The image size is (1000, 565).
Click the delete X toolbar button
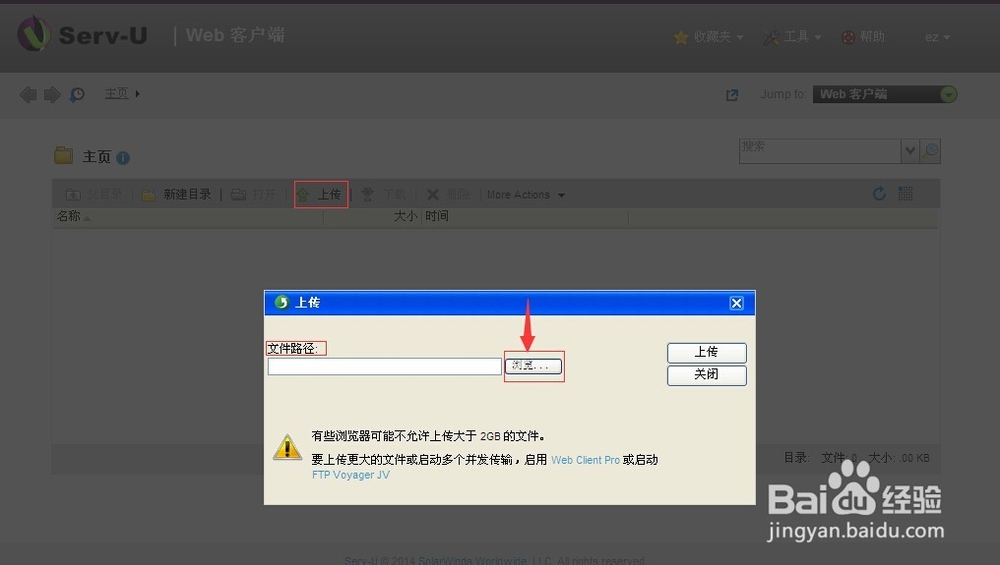[449, 194]
